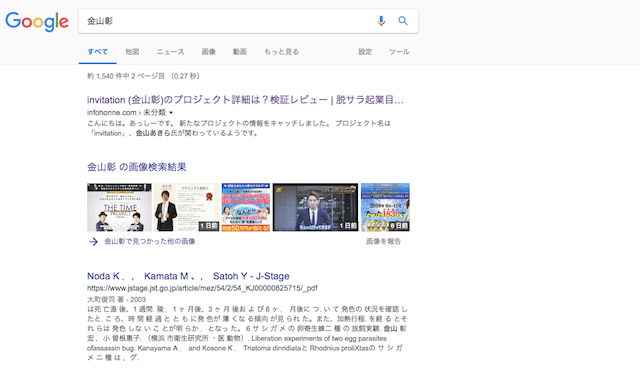Open the Google logo homepage link
The width and height of the screenshot is (640, 371).
click(x=37, y=22)
